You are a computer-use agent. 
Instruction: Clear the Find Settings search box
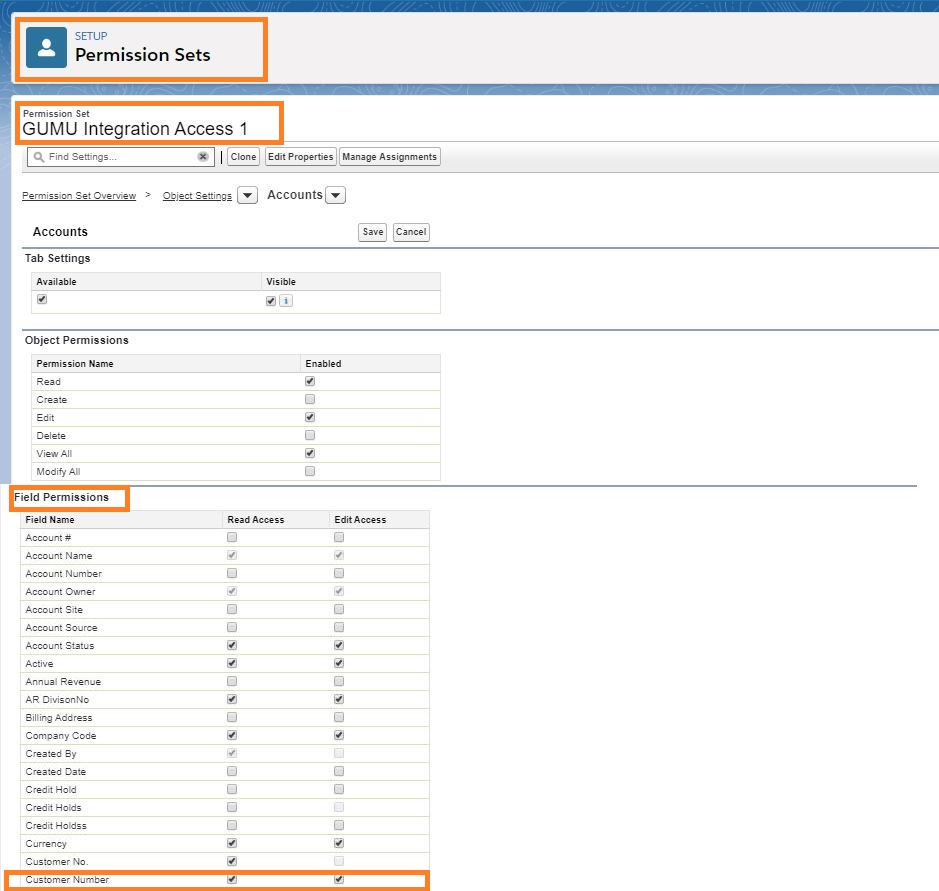(203, 156)
